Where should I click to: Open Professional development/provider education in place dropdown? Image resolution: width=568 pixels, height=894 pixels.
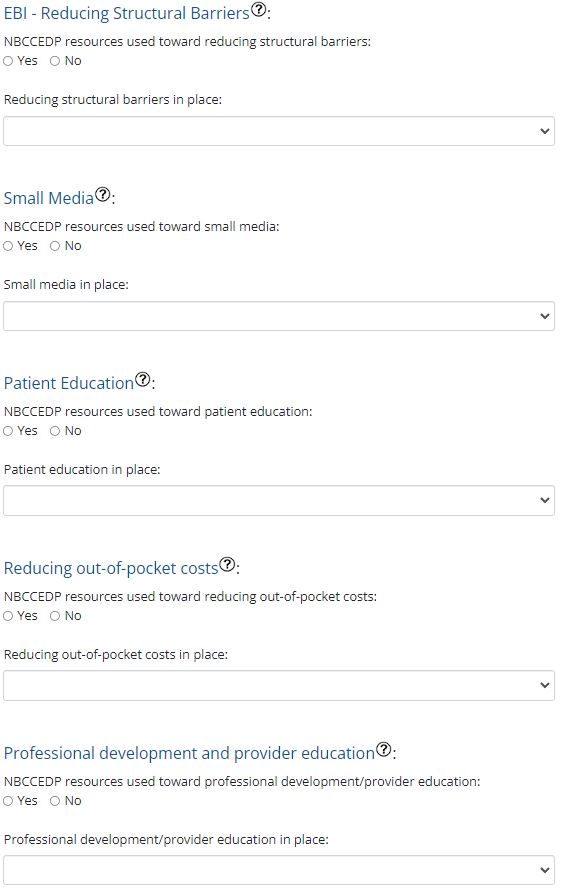[x=279, y=870]
